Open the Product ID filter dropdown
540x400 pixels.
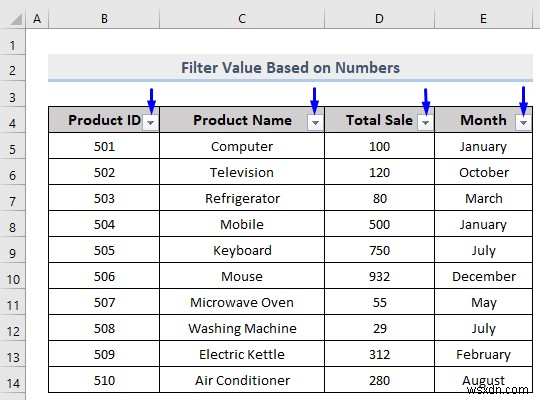tap(150, 123)
